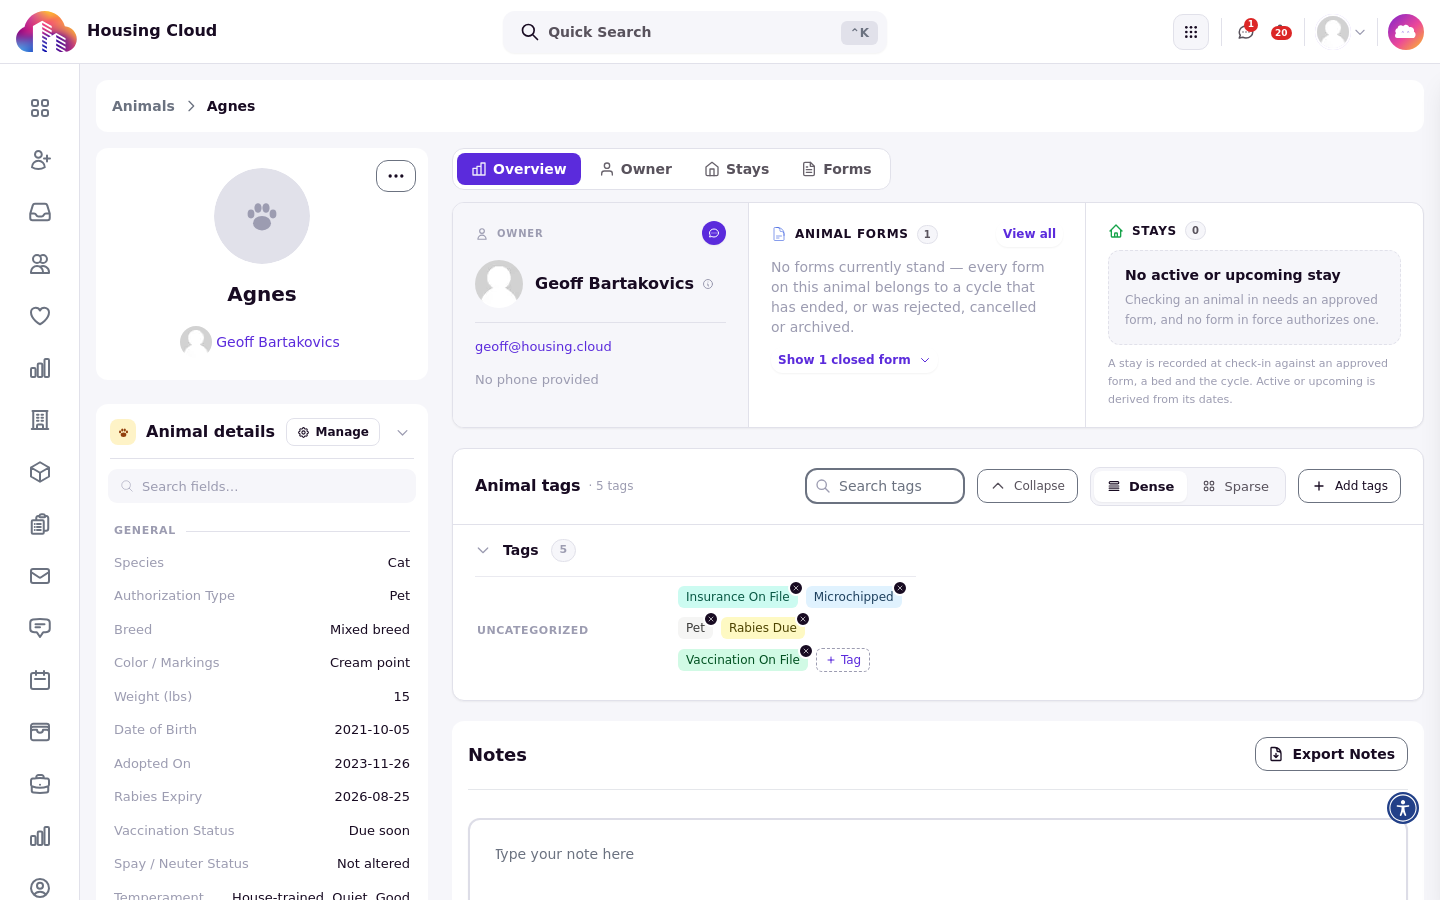Expand the user profile dropdown
This screenshot has height=900, width=1440.
click(x=1341, y=32)
